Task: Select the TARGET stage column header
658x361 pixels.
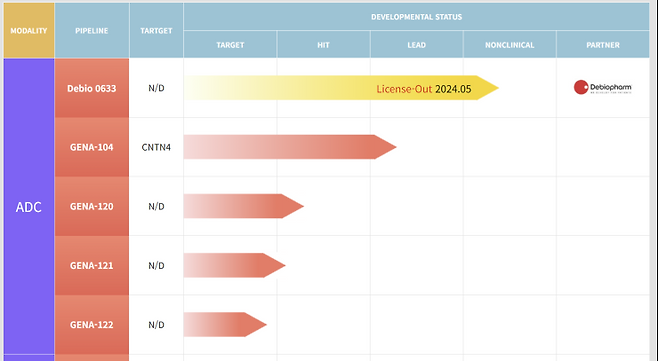Action: click(230, 44)
